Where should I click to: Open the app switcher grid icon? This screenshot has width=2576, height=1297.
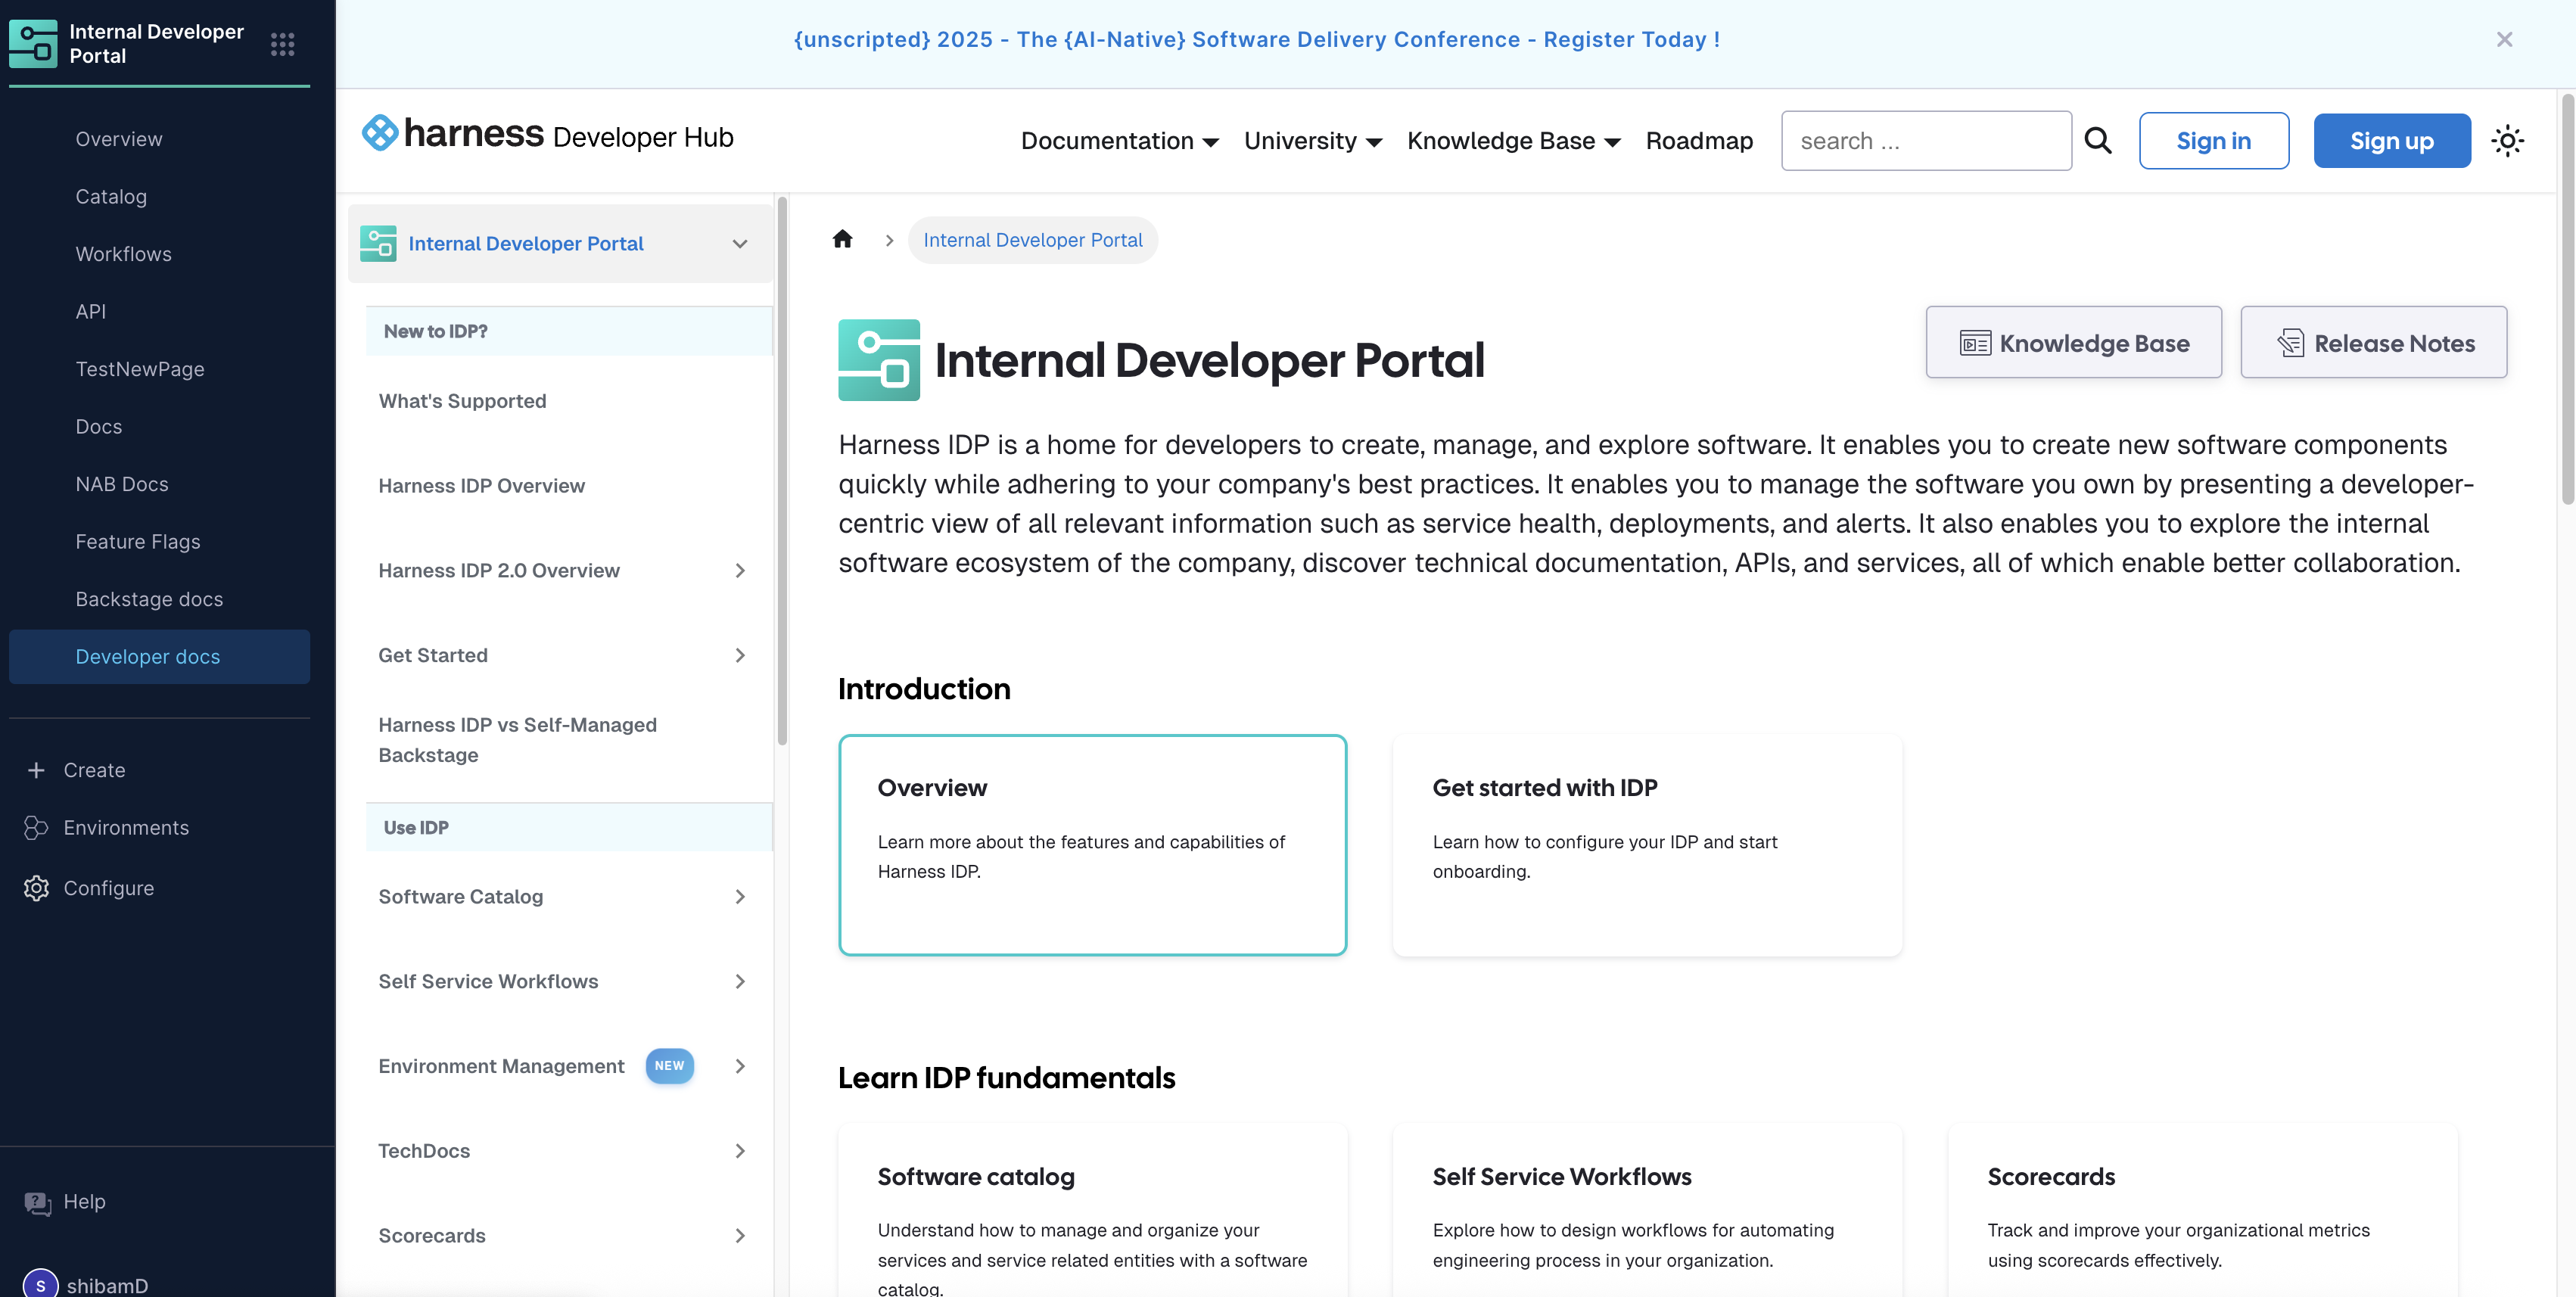coord(282,44)
